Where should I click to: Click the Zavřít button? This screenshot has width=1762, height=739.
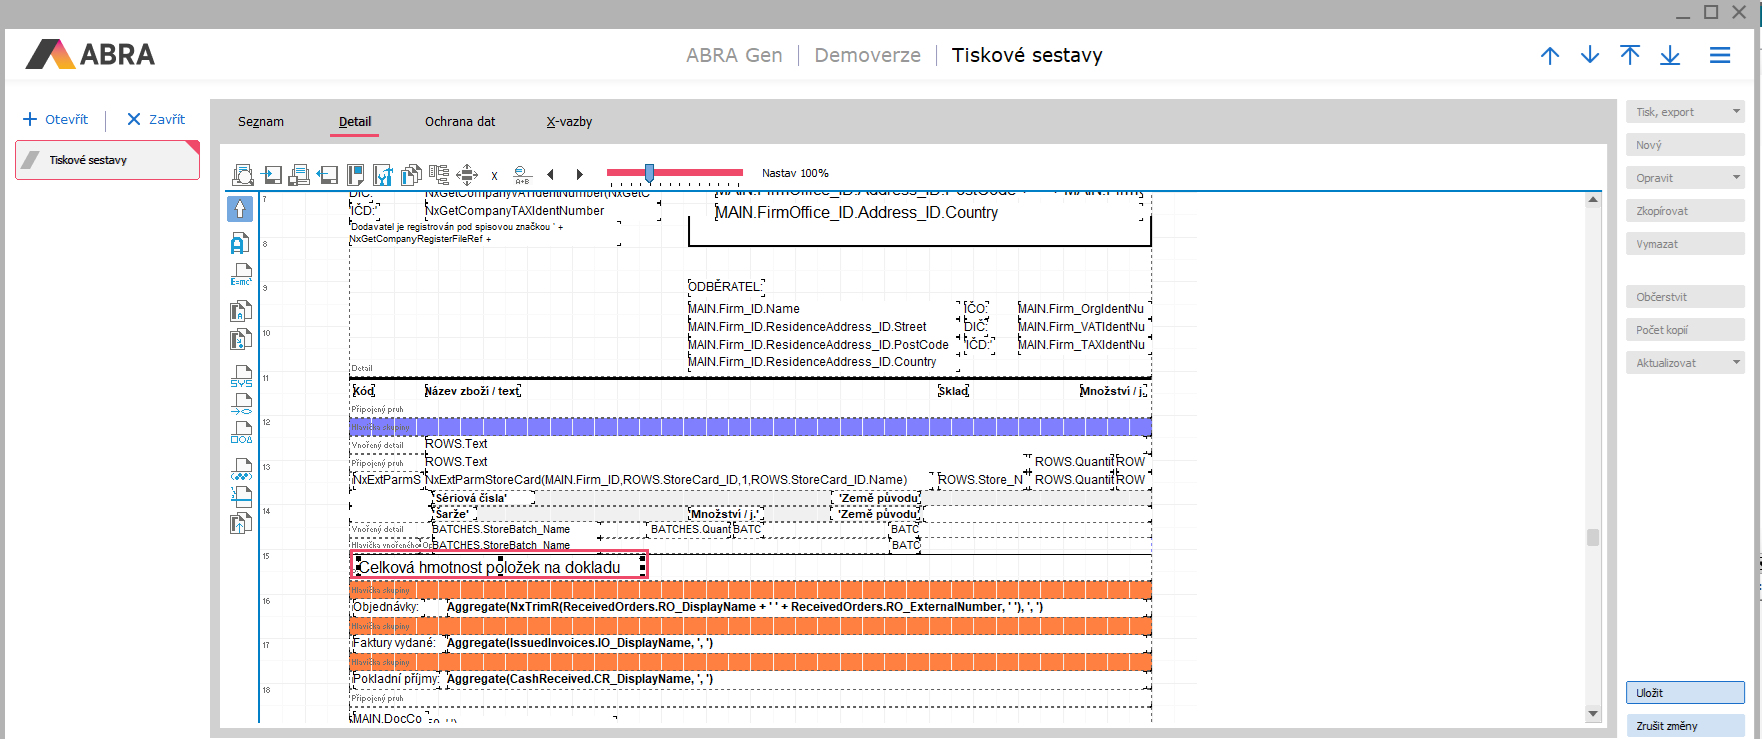[156, 120]
